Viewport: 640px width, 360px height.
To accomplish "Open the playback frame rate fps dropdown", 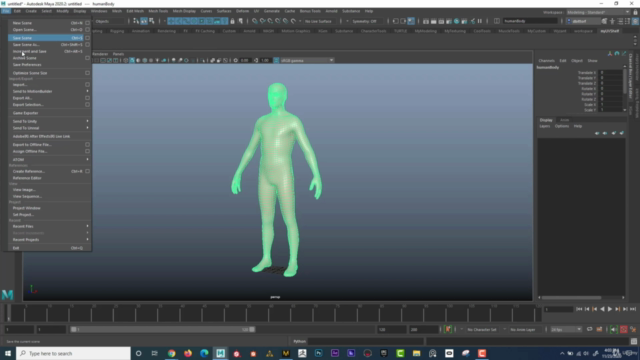I will pos(566,329).
